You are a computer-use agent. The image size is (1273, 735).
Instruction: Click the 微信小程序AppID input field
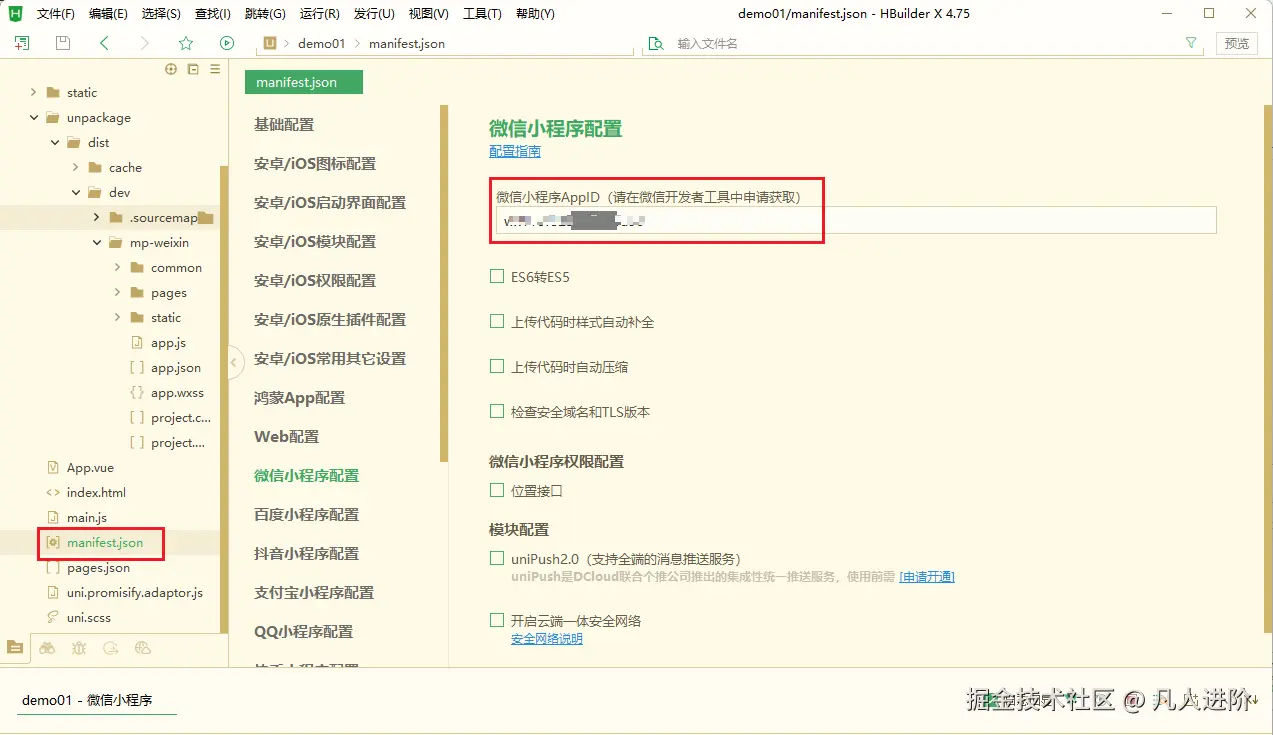click(856, 221)
